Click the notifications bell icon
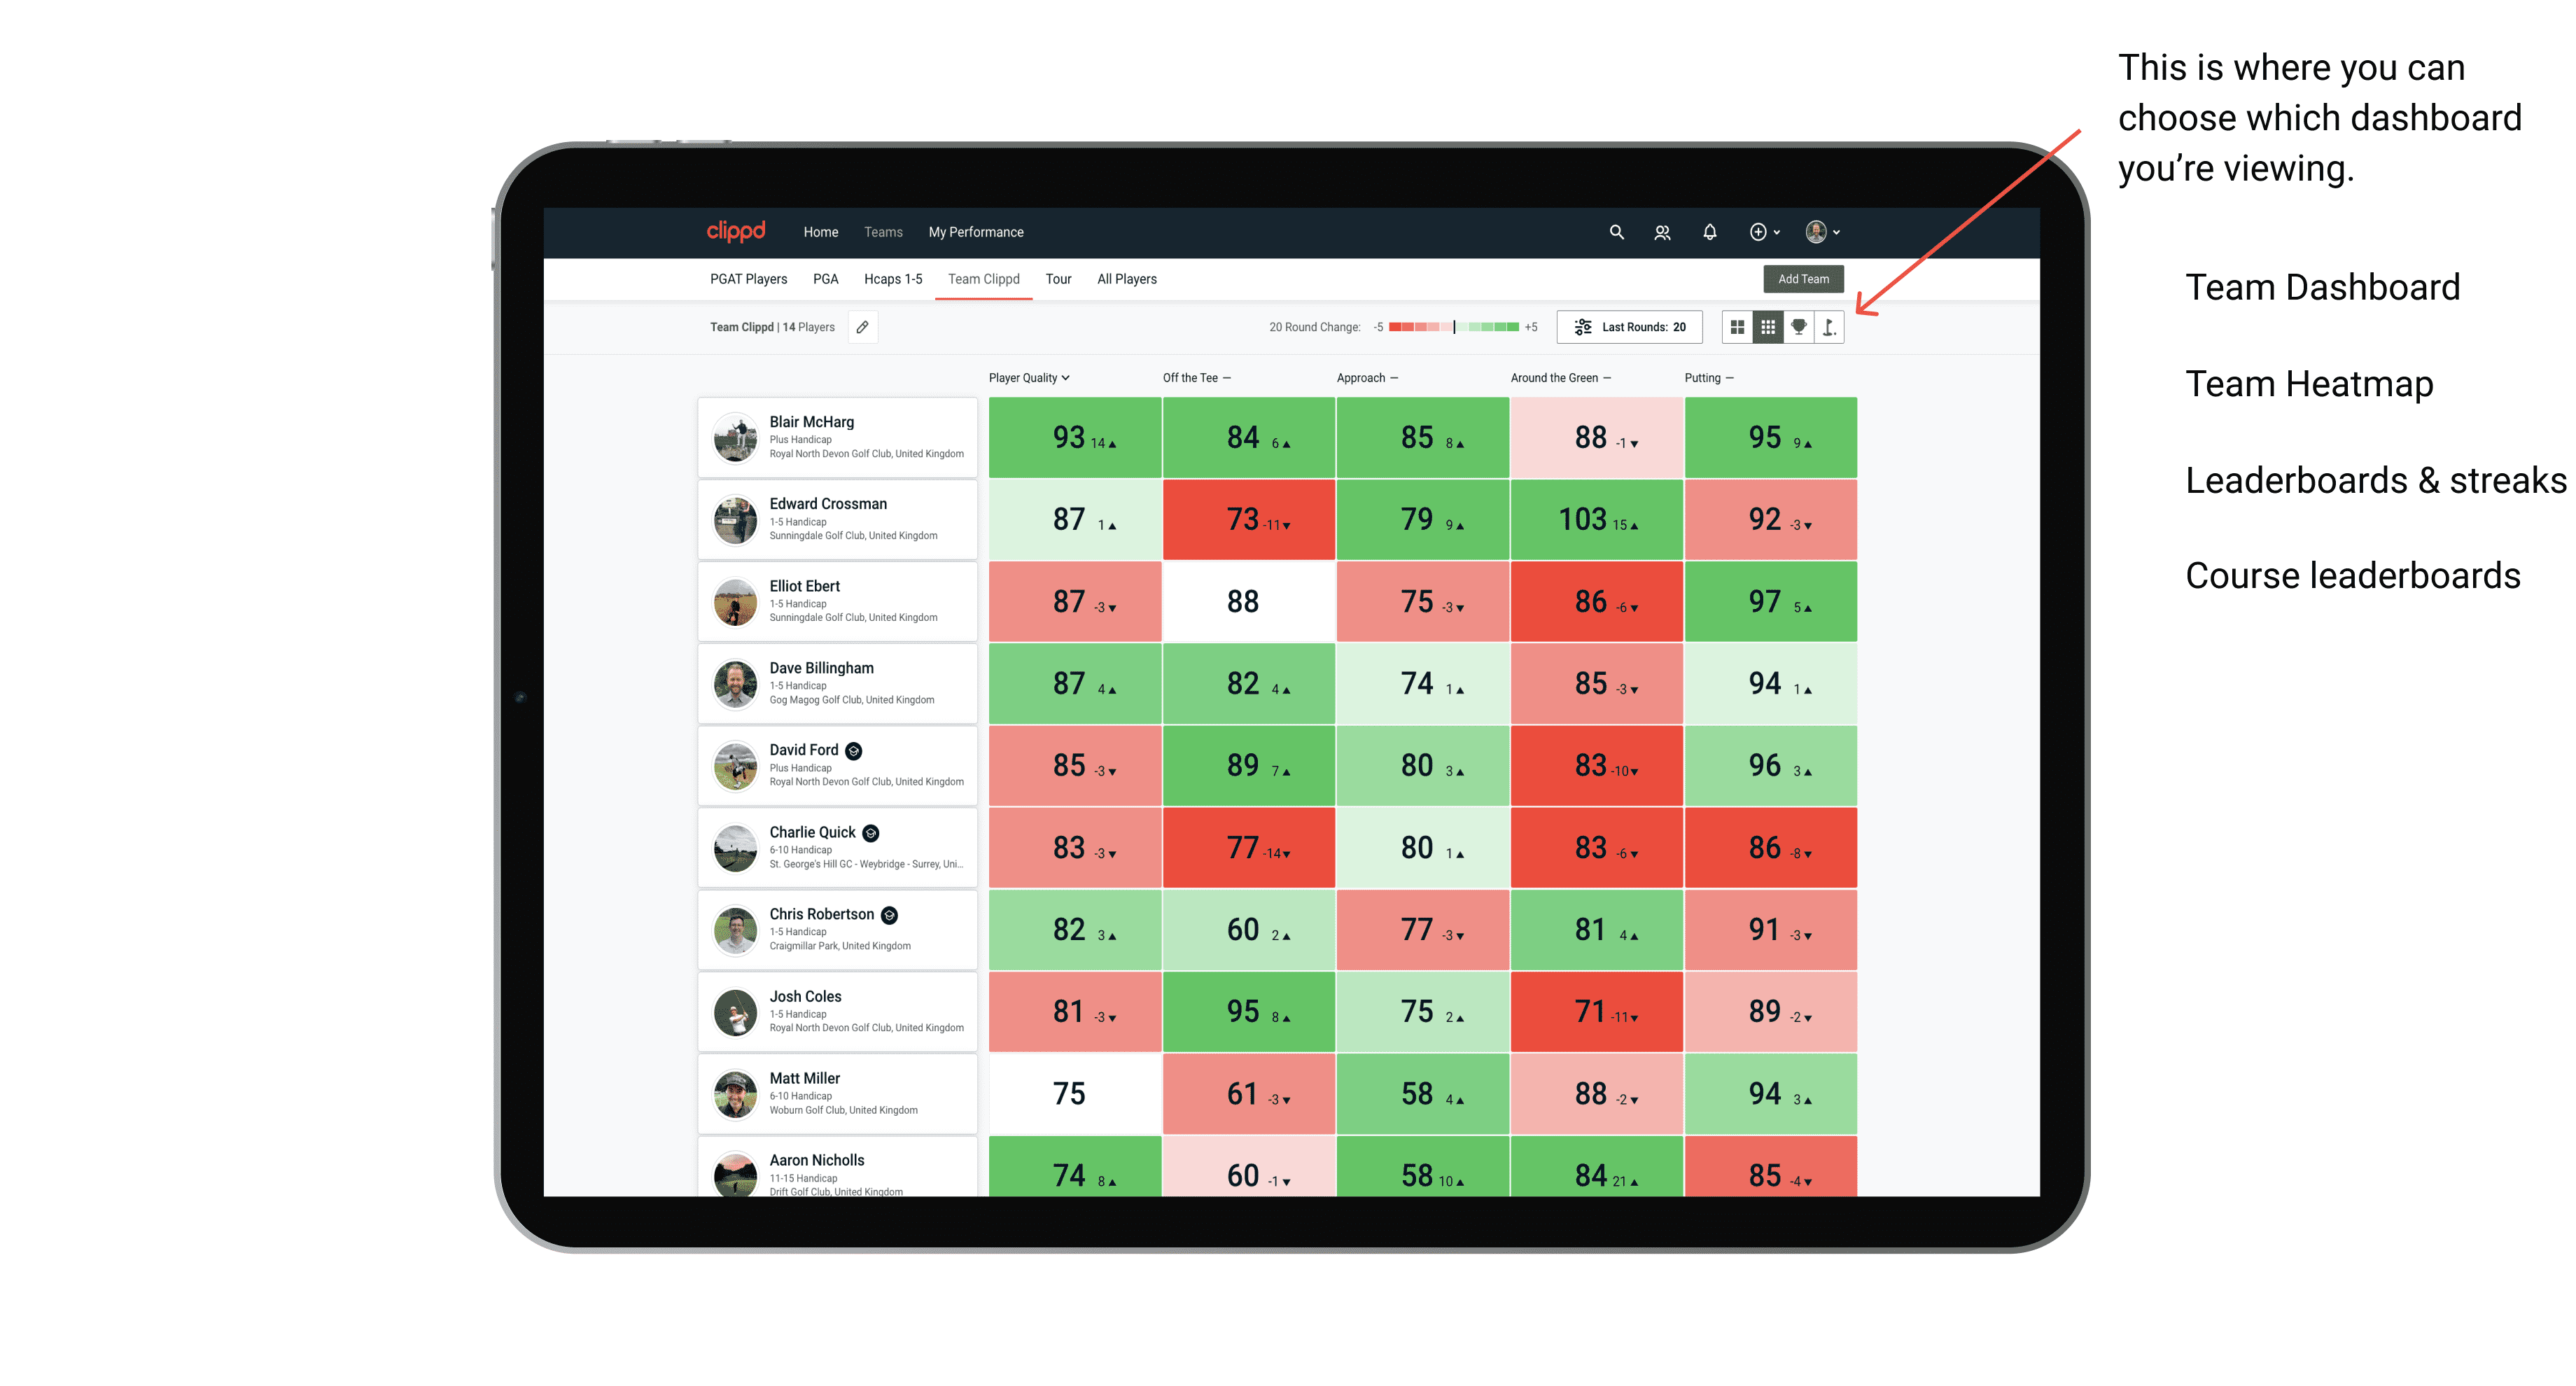This screenshot has width=2576, height=1386. click(1708, 232)
